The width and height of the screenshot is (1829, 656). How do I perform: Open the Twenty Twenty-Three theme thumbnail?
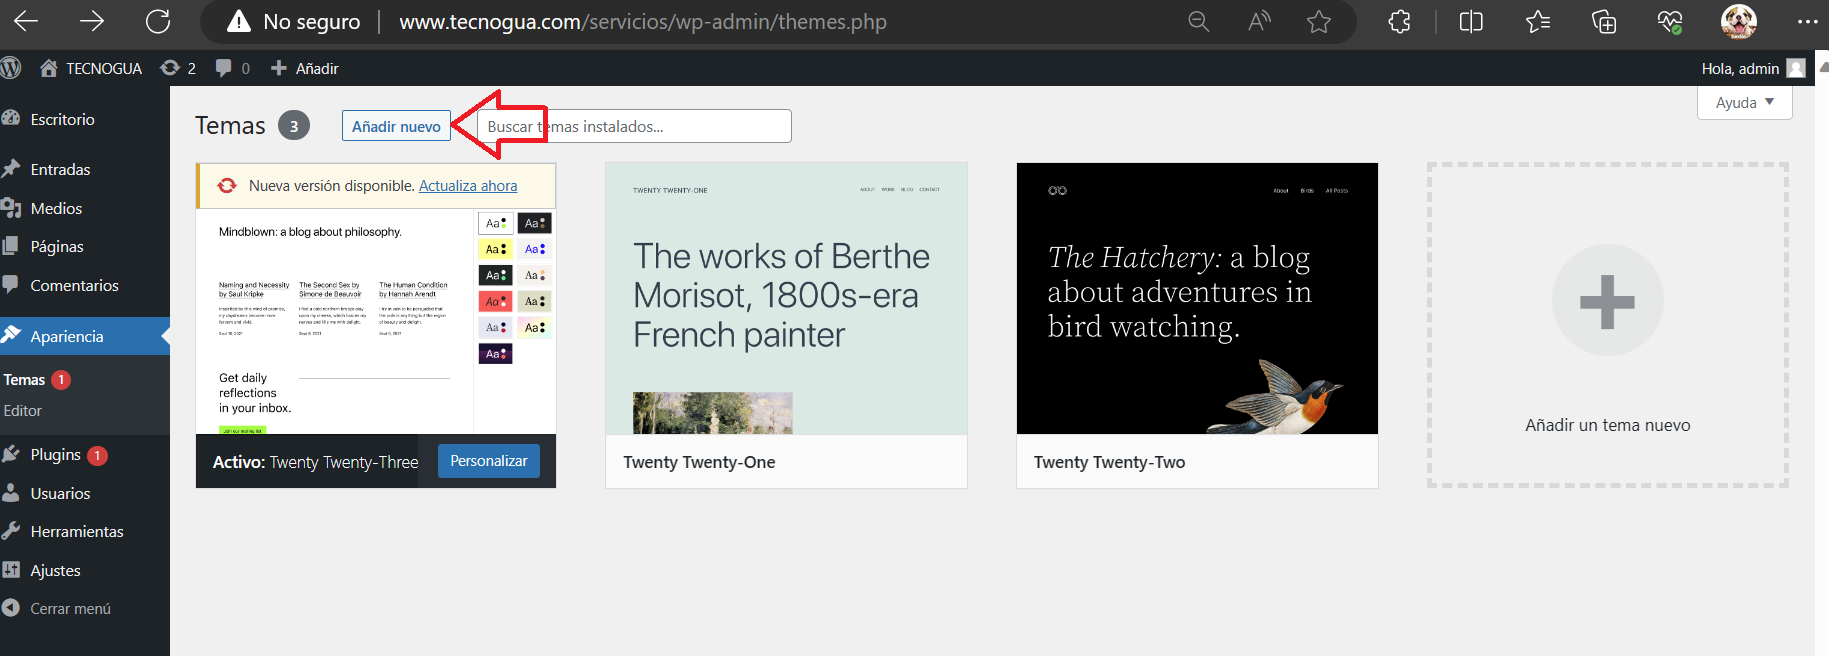coord(376,321)
